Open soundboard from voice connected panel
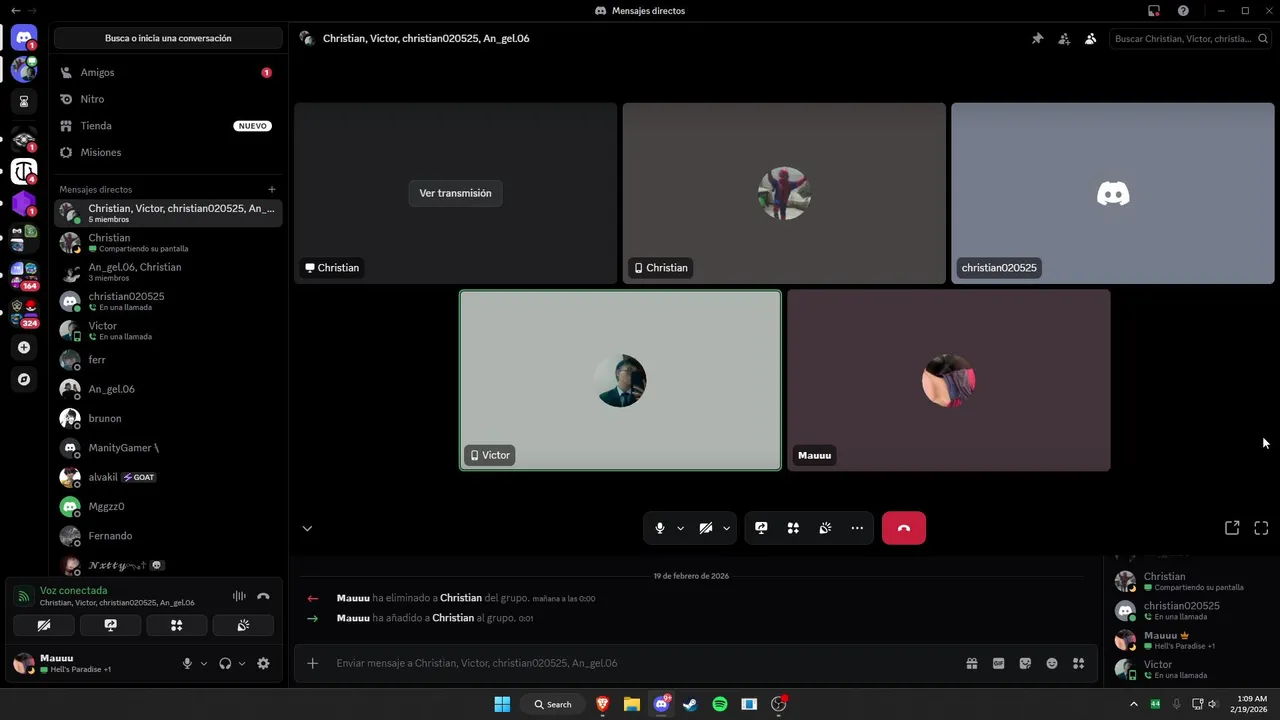The width and height of the screenshot is (1280, 720). (243, 625)
